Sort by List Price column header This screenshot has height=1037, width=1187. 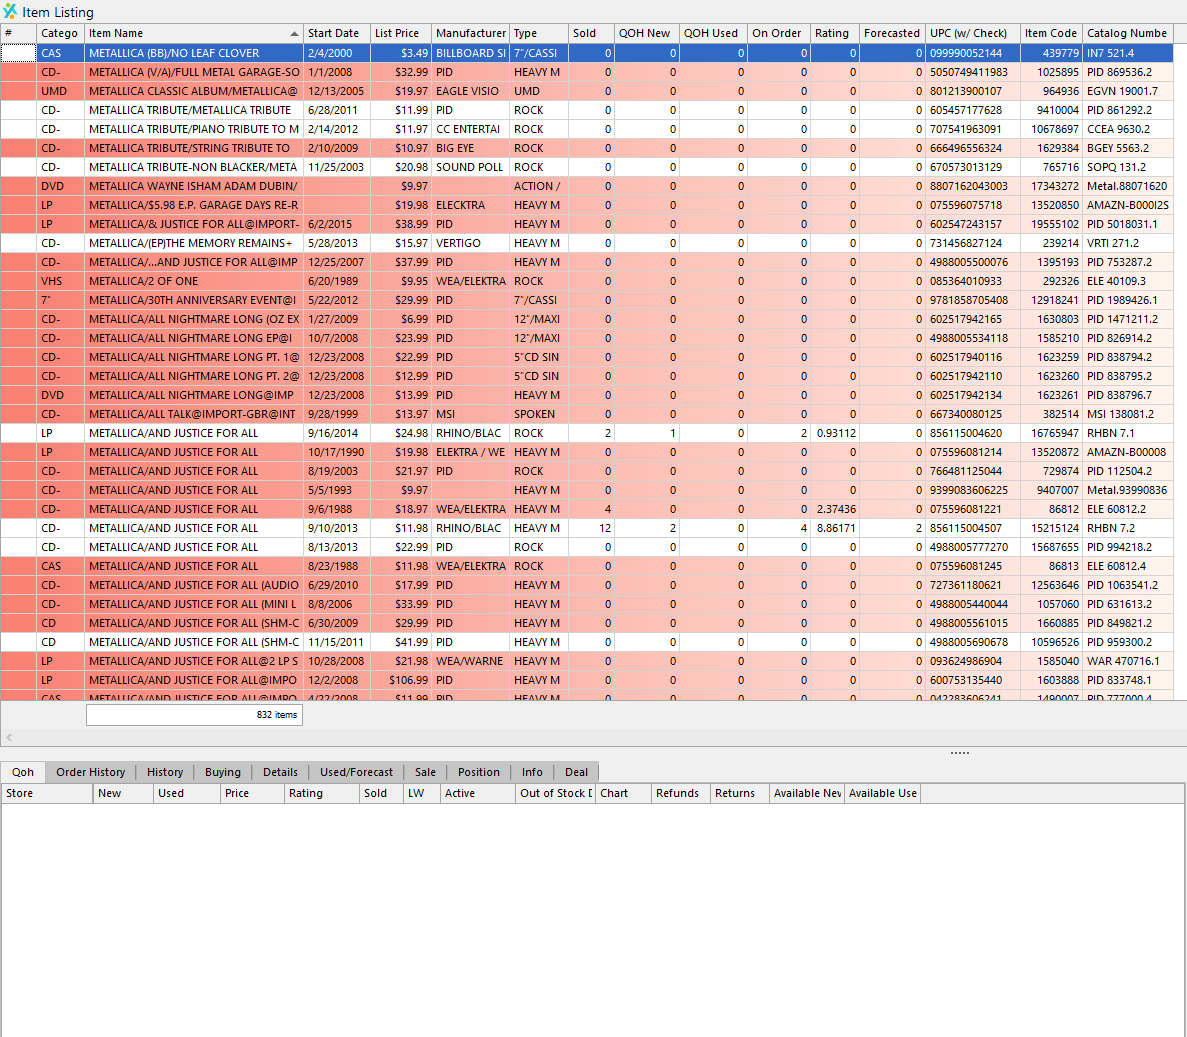tap(400, 33)
